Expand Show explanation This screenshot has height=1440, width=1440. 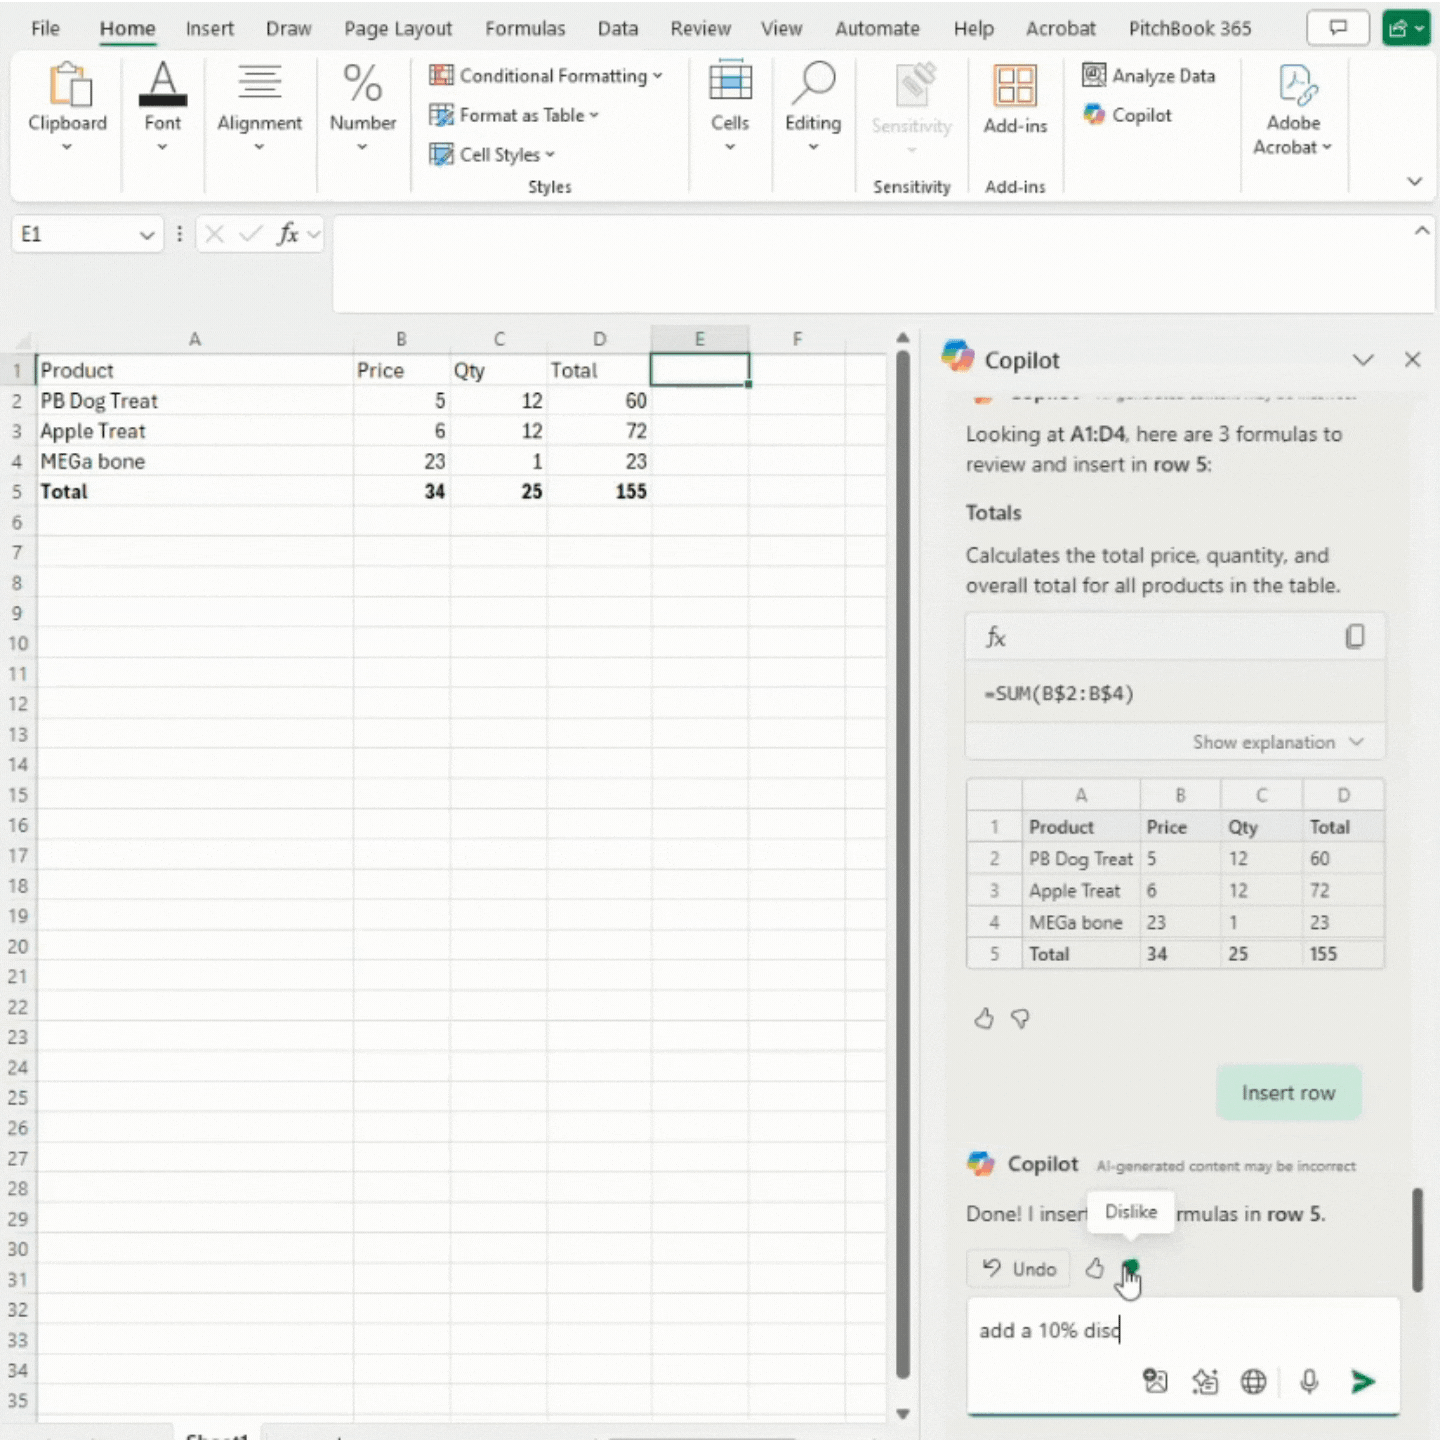click(x=1277, y=742)
